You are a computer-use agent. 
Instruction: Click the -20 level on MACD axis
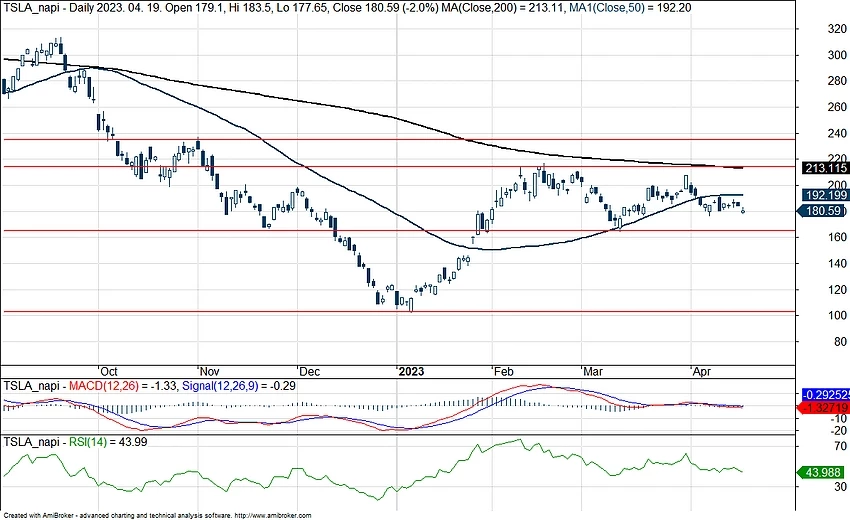(838, 431)
